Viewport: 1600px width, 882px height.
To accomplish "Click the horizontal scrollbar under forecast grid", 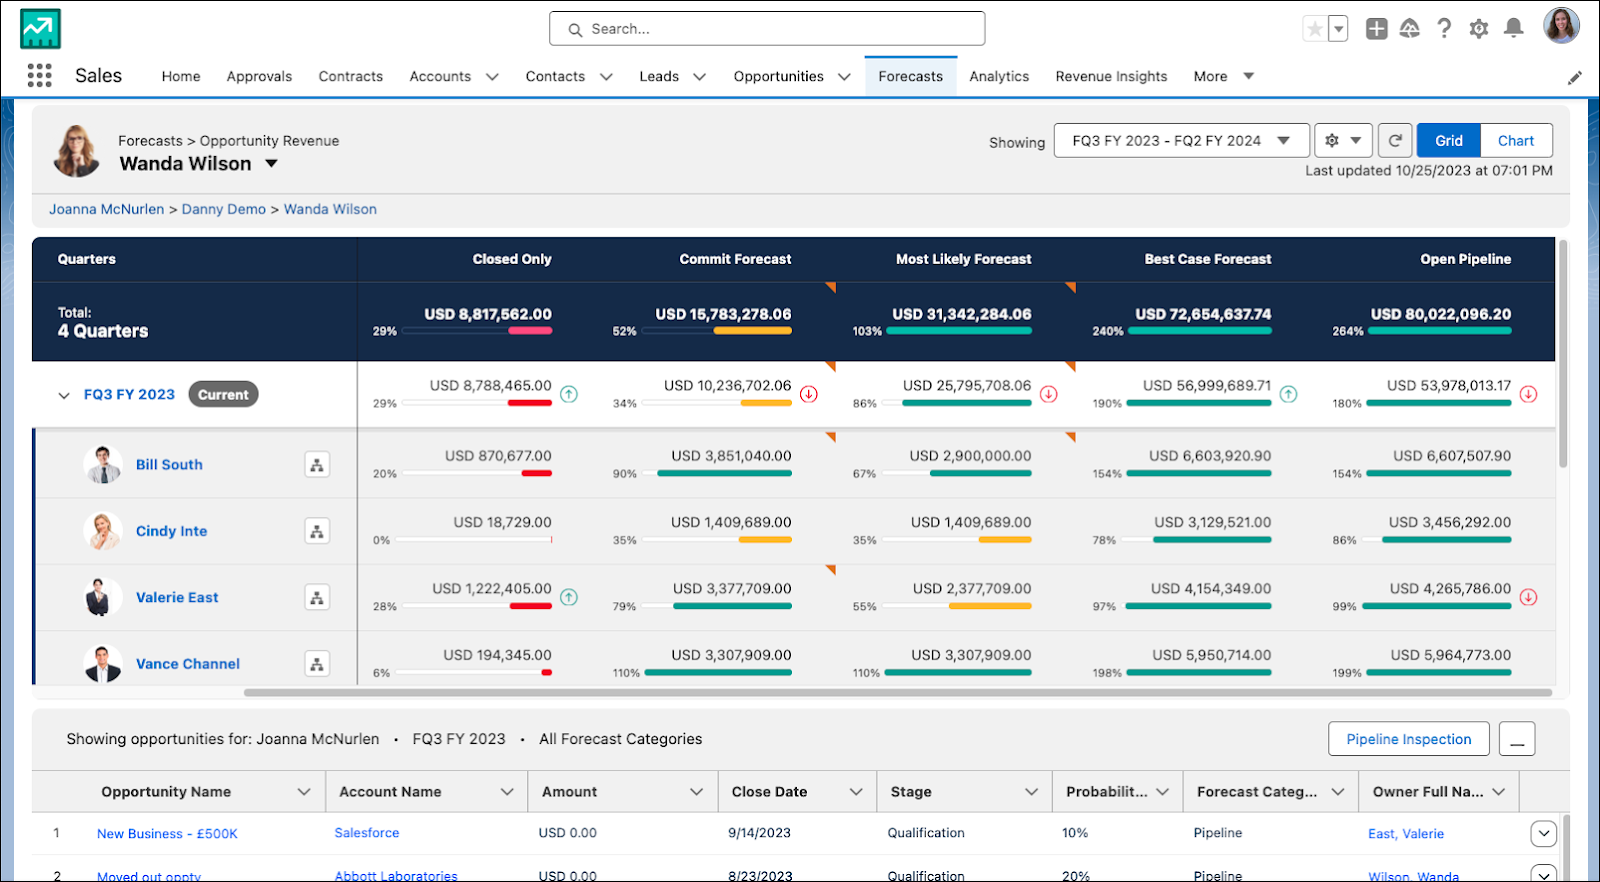I will [897, 692].
